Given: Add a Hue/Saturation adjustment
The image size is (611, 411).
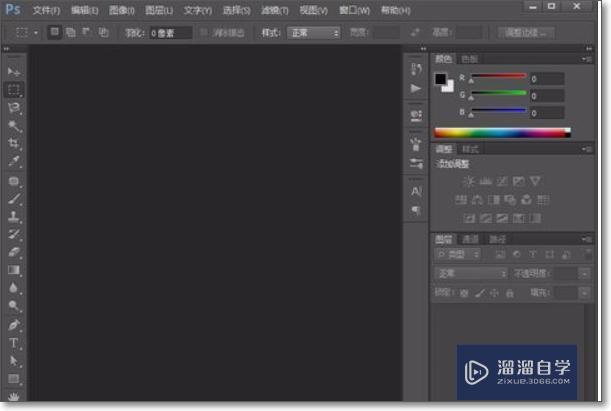Looking at the screenshot, I should (x=461, y=200).
